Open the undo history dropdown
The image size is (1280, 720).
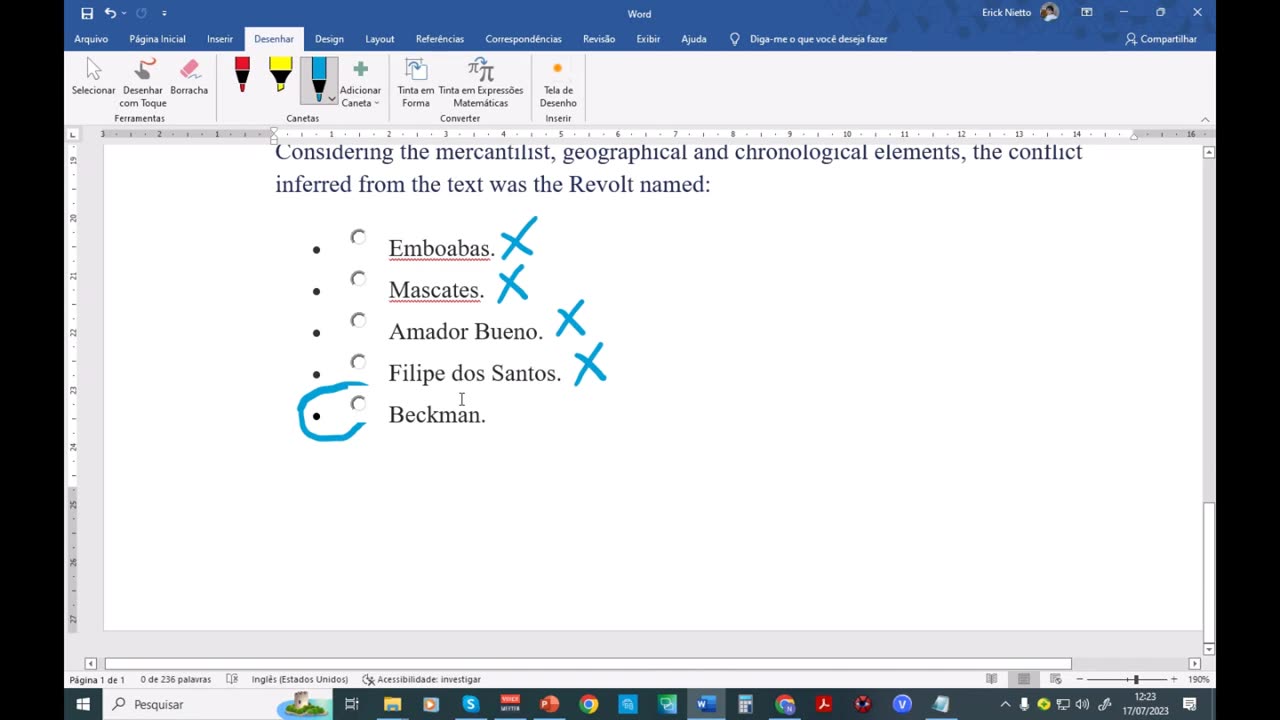pyautogui.click(x=124, y=14)
